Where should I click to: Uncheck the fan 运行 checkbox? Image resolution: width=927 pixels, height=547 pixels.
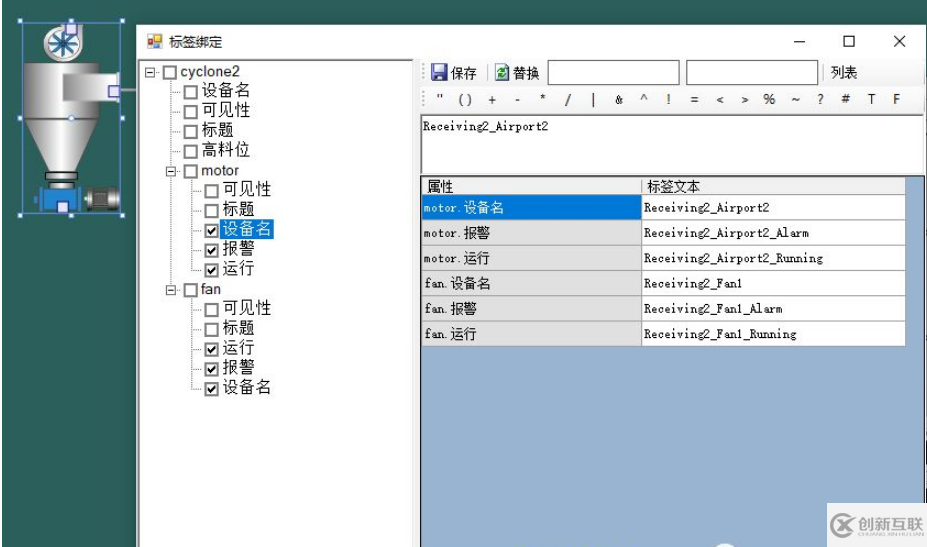[211, 349]
